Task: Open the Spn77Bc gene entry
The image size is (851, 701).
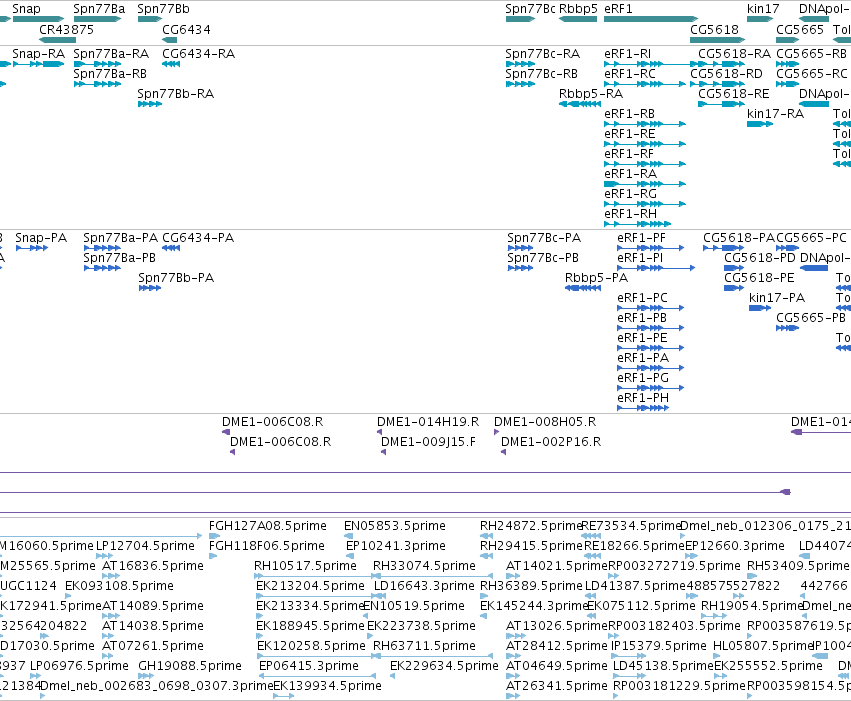Action: pyautogui.click(x=520, y=19)
